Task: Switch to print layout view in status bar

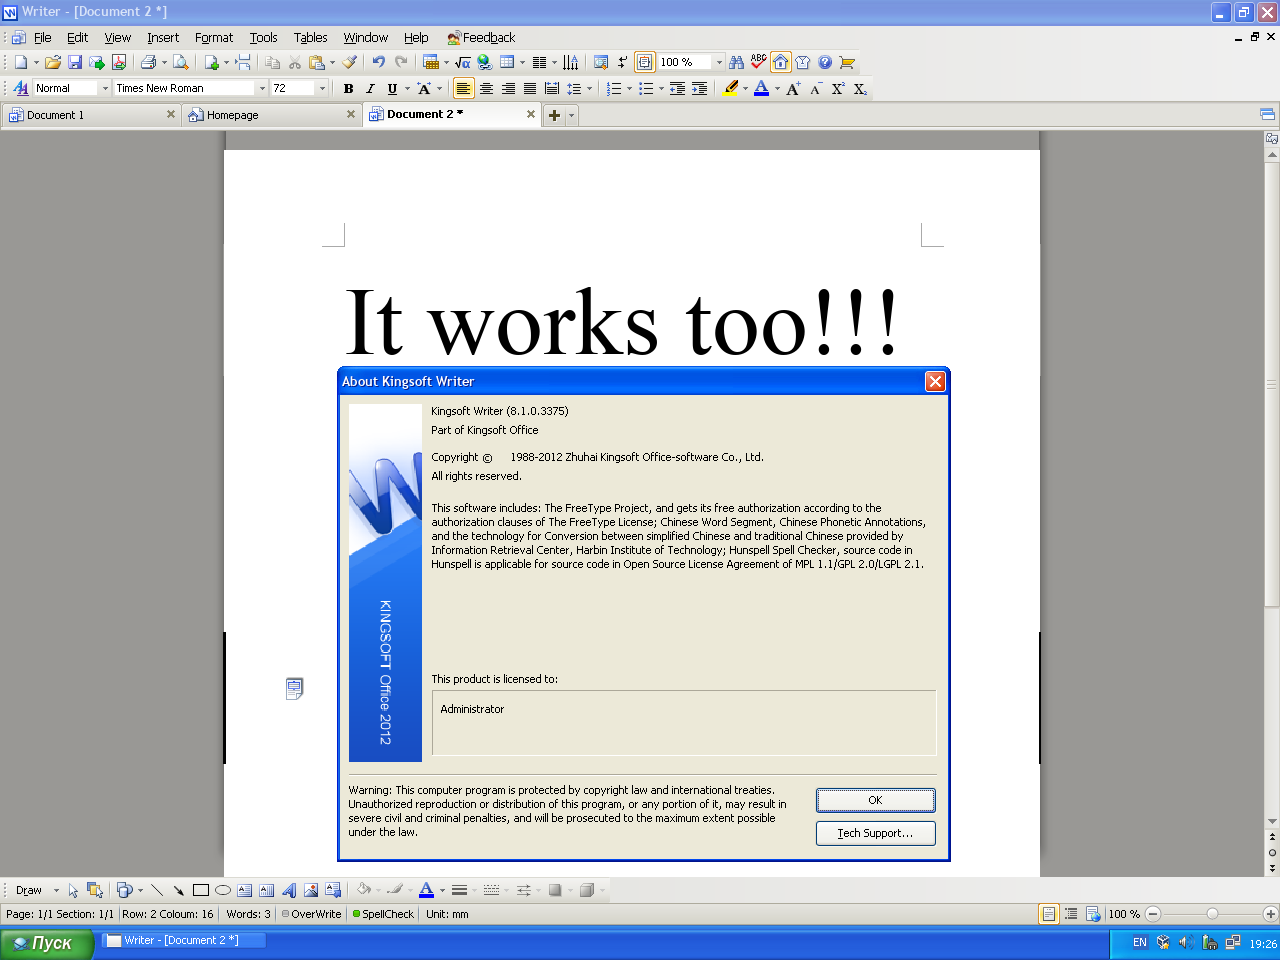Action: [x=1049, y=914]
